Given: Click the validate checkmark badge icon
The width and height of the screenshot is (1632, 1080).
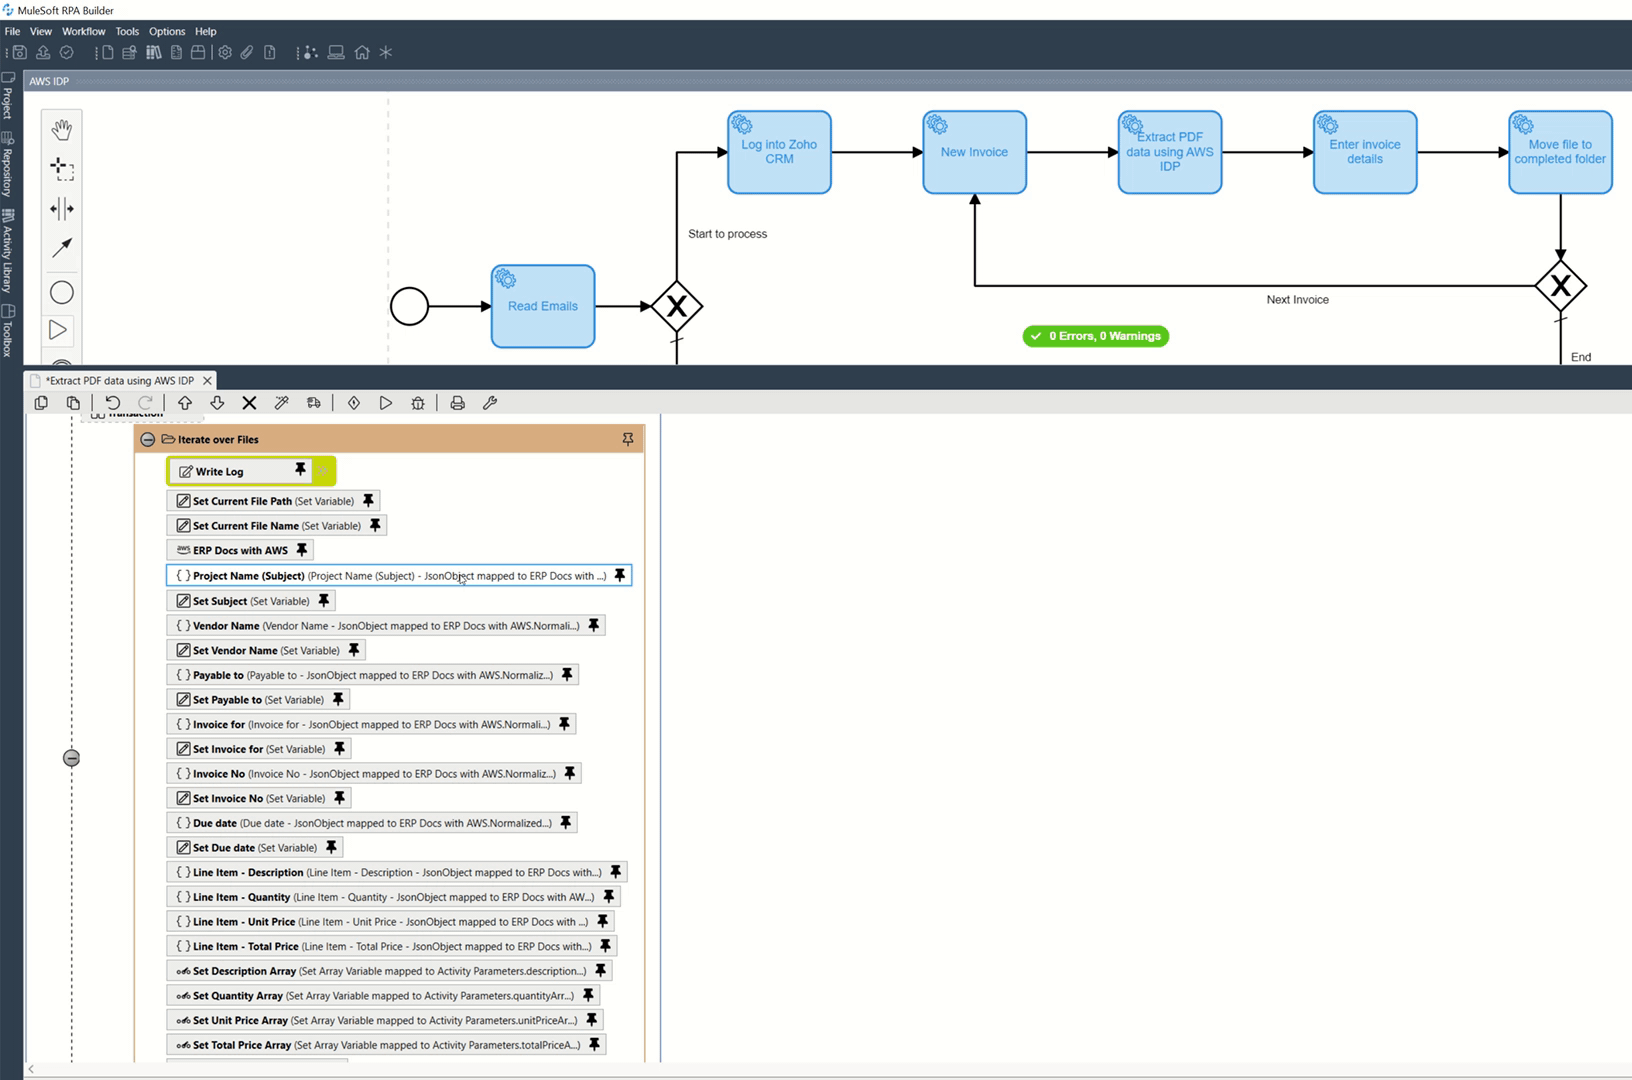Looking at the screenshot, I should pos(67,53).
